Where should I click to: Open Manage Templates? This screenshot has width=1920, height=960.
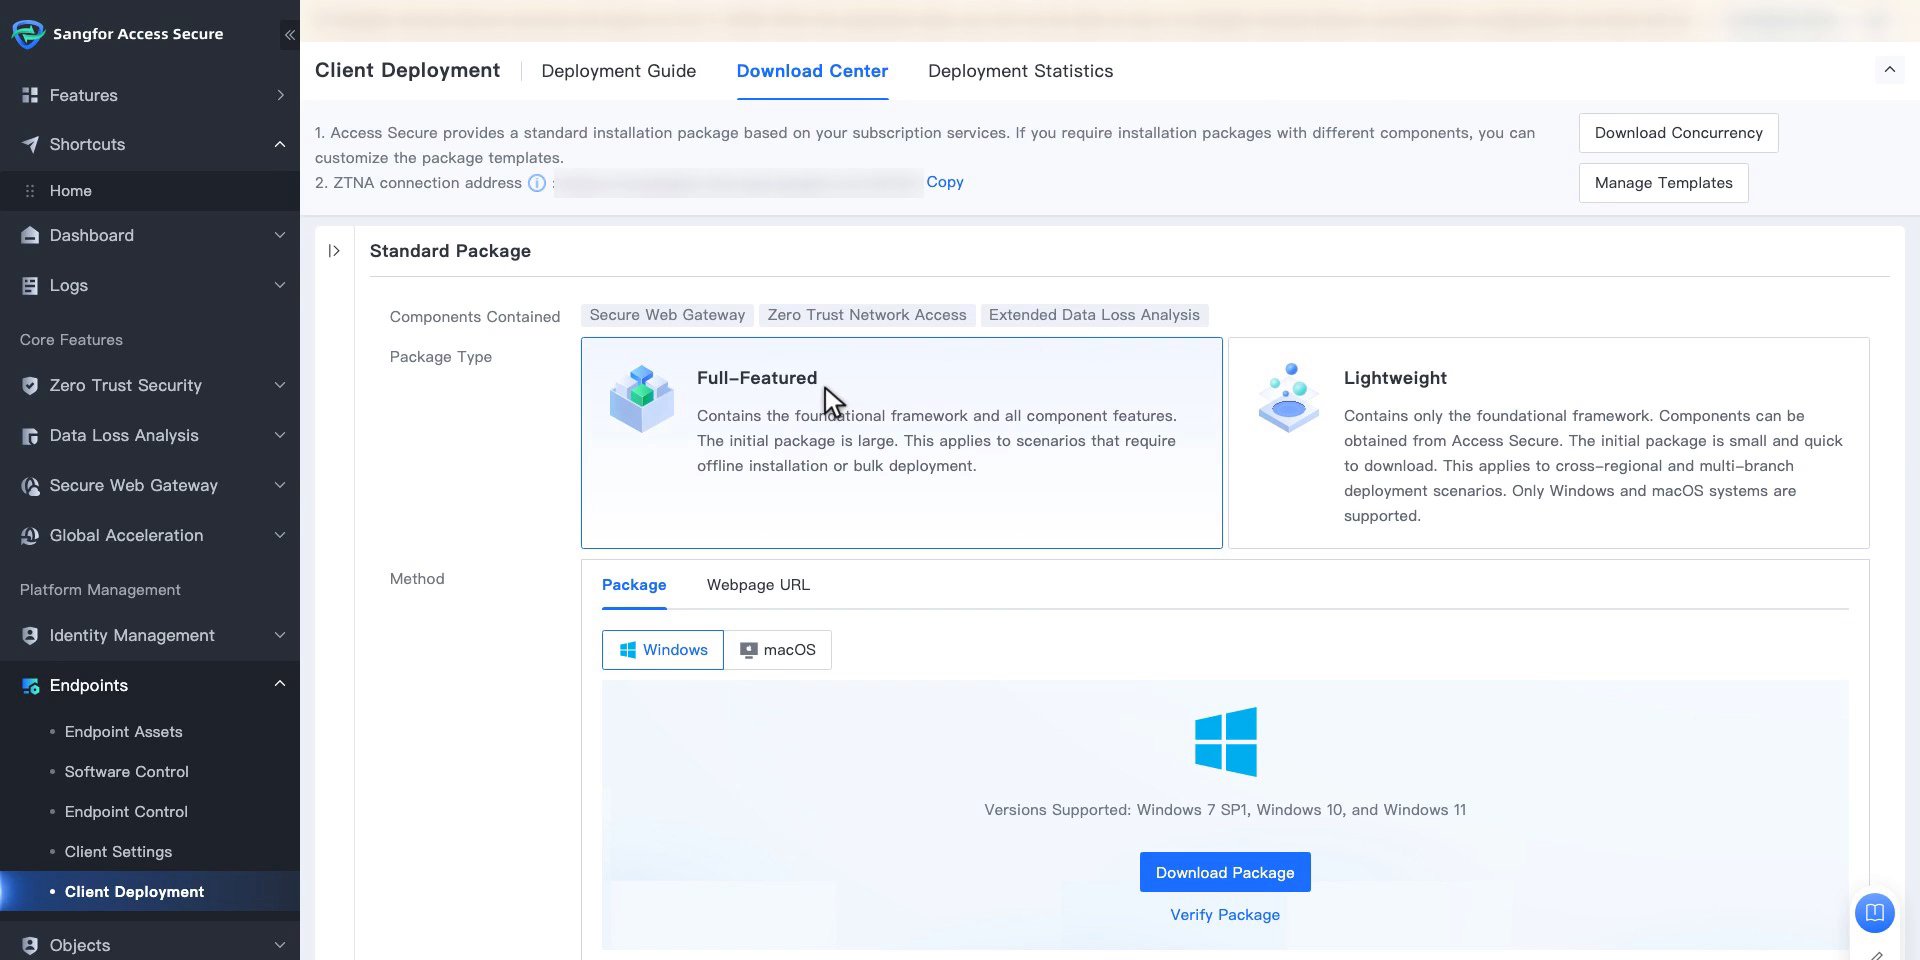[1663, 183]
